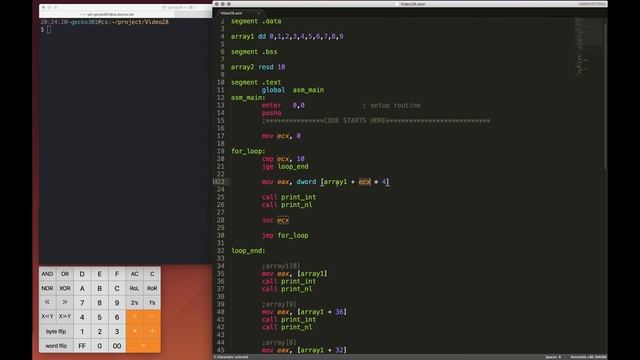This screenshot has width=640, height=360.
Task: Click the shift-right >> calculator key
Action: (x=65, y=302)
